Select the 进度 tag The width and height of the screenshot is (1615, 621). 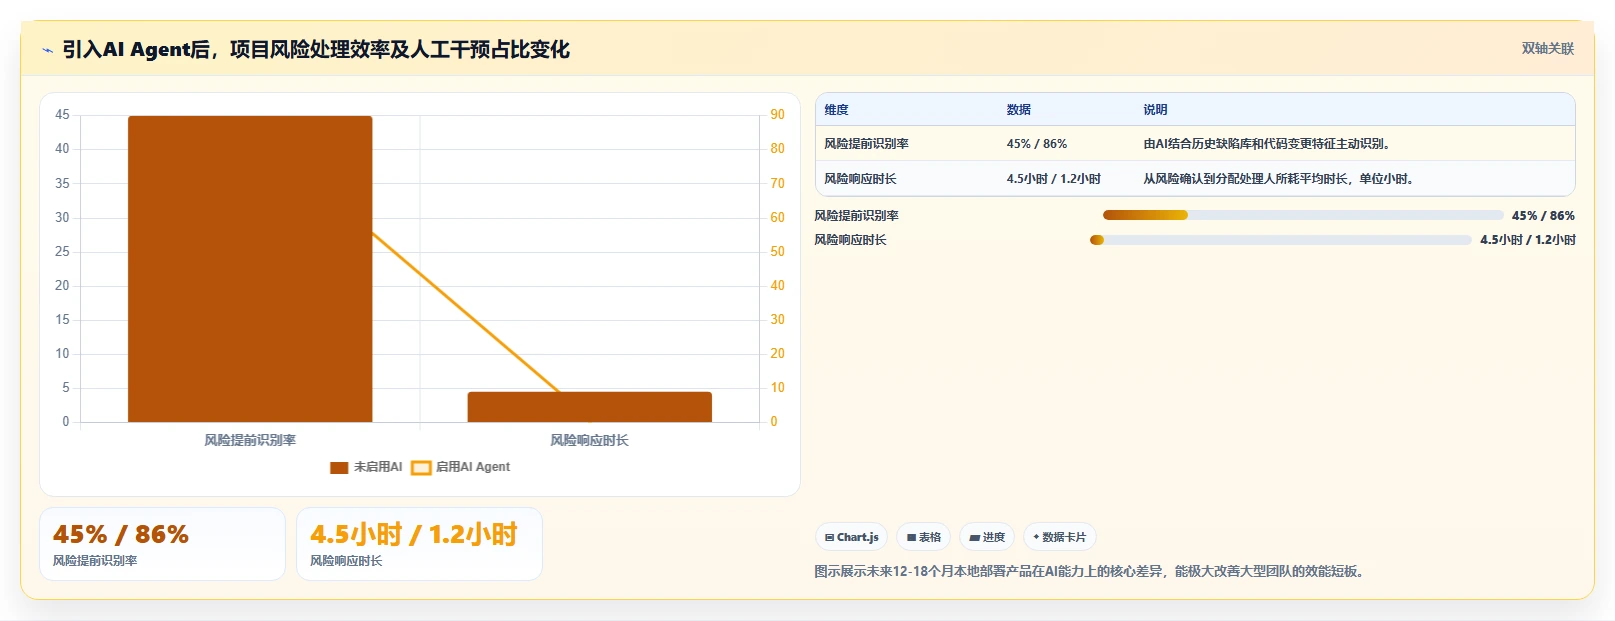click(x=987, y=537)
